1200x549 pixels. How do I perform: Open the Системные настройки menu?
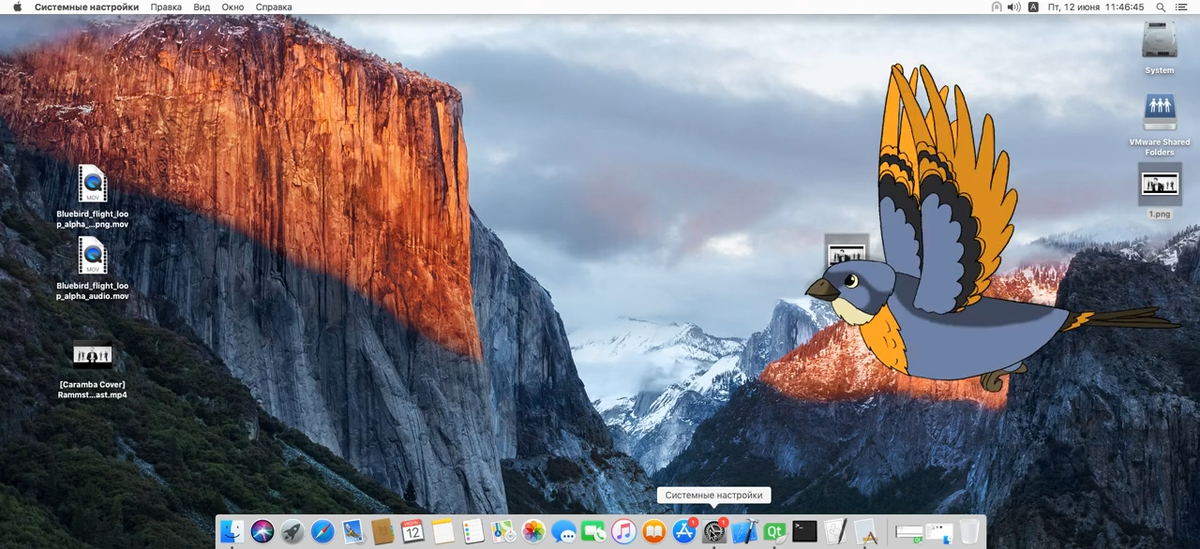pos(87,7)
